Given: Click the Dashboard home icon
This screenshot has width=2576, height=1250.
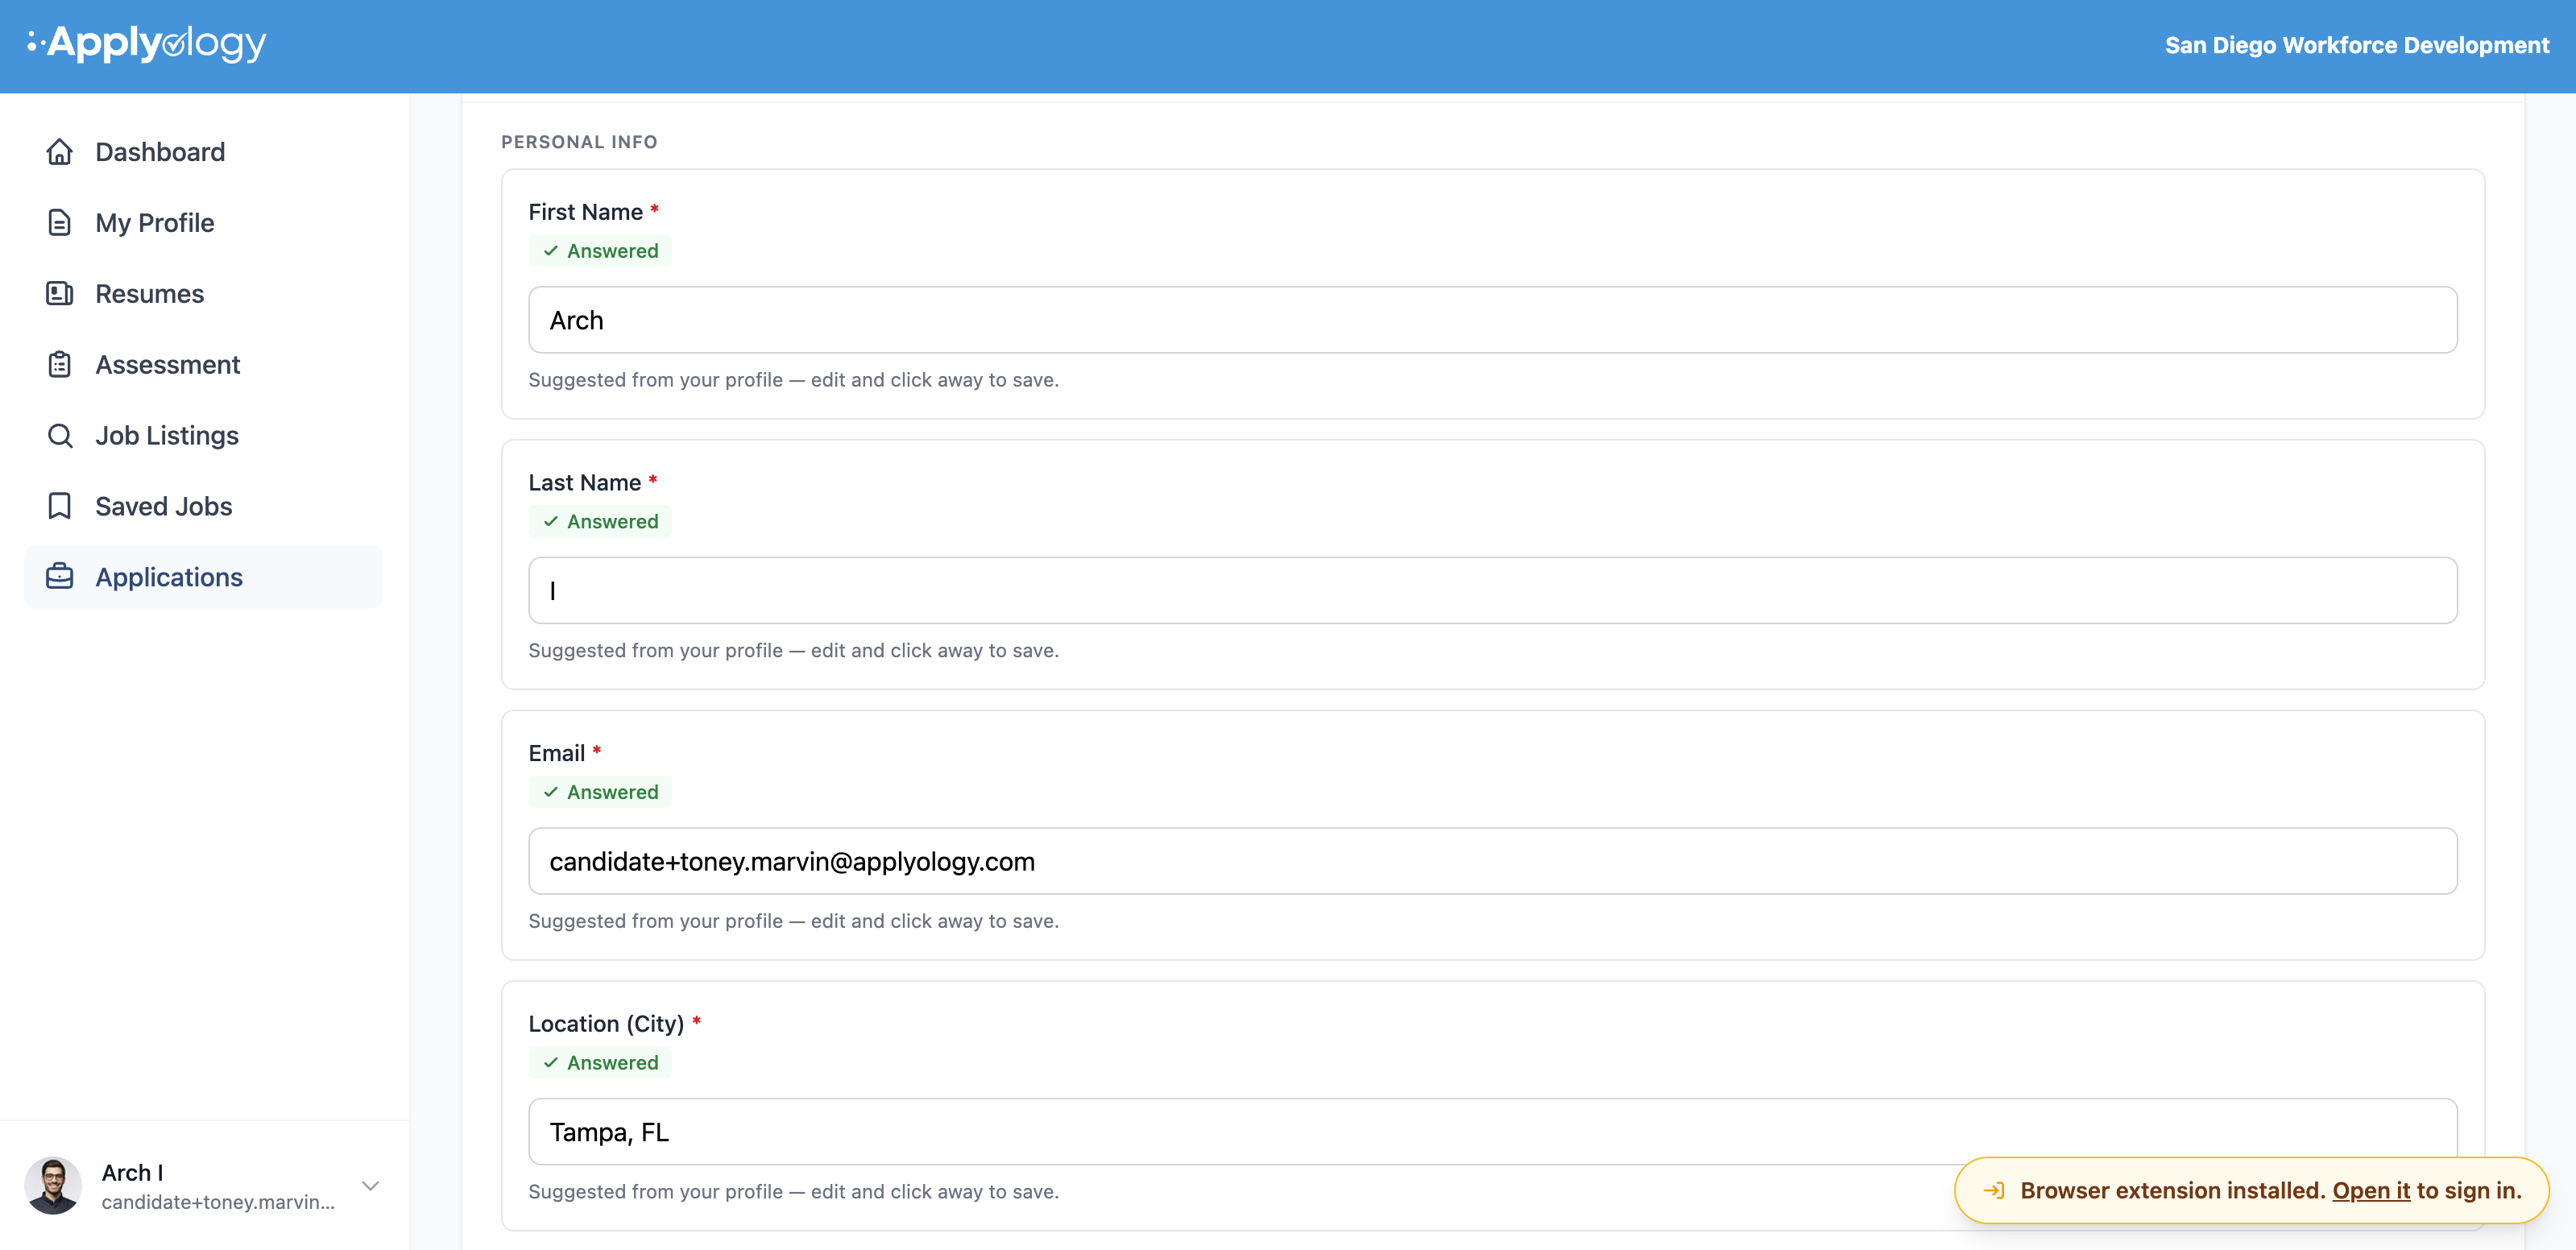Looking at the screenshot, I should click(x=60, y=152).
